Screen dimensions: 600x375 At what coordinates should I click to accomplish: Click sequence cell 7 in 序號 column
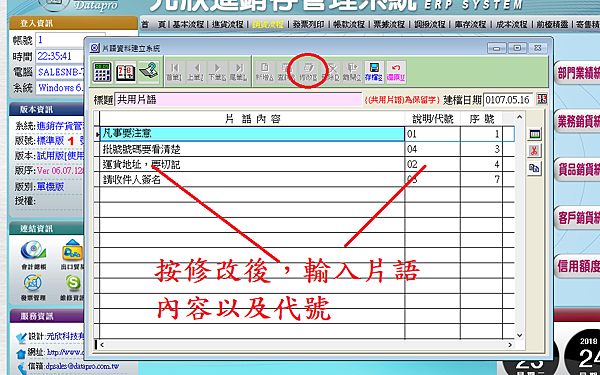tap(481, 179)
